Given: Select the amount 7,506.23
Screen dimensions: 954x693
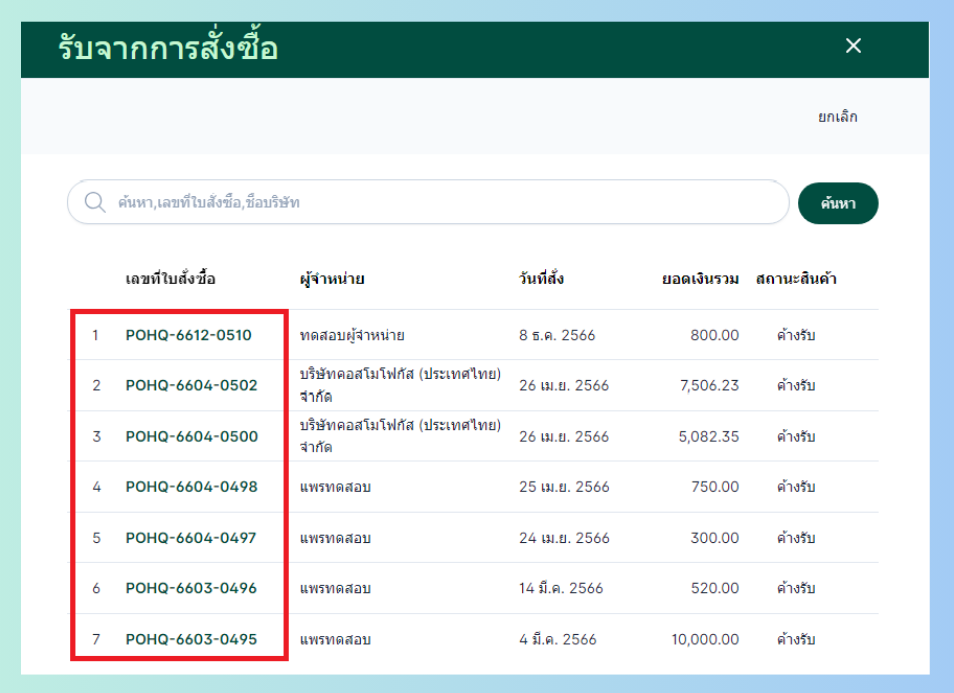Looking at the screenshot, I should [x=709, y=385].
